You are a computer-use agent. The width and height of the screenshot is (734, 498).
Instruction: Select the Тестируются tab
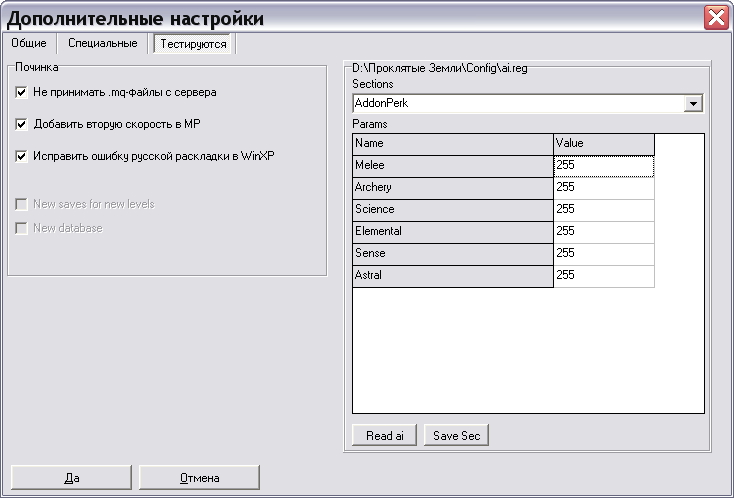(x=192, y=44)
